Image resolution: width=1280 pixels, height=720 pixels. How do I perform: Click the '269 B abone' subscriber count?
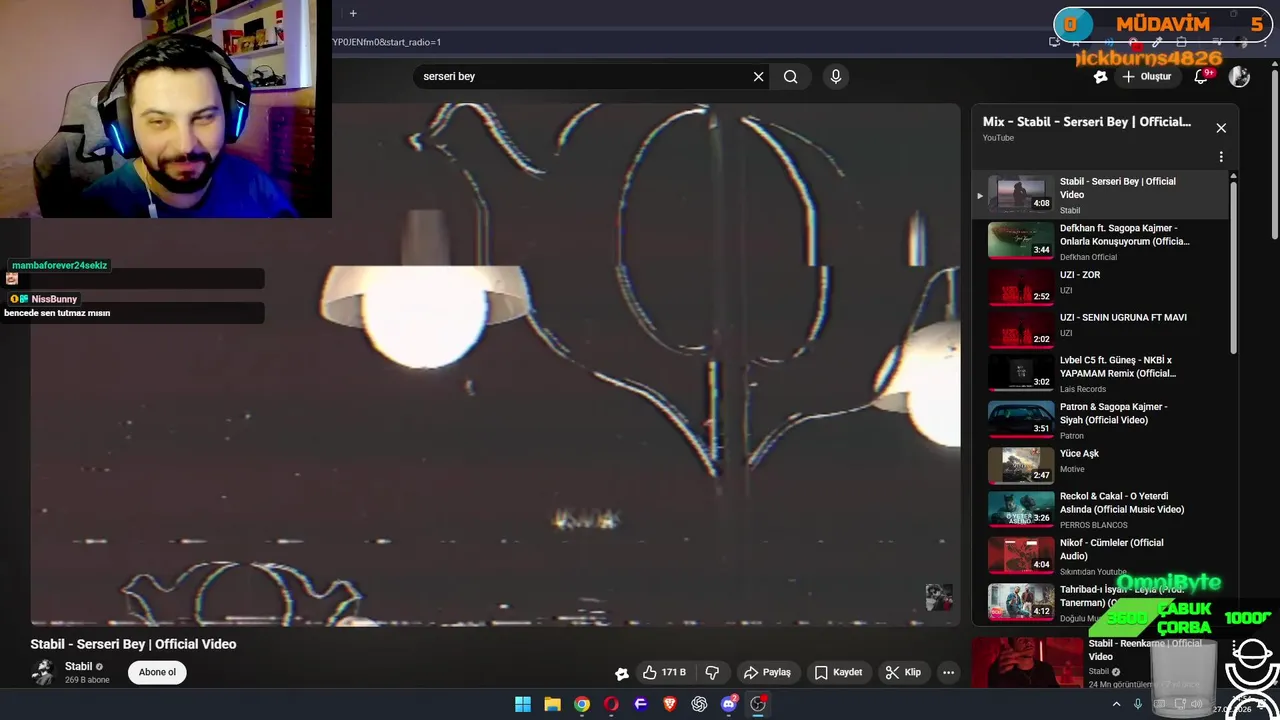point(87,680)
